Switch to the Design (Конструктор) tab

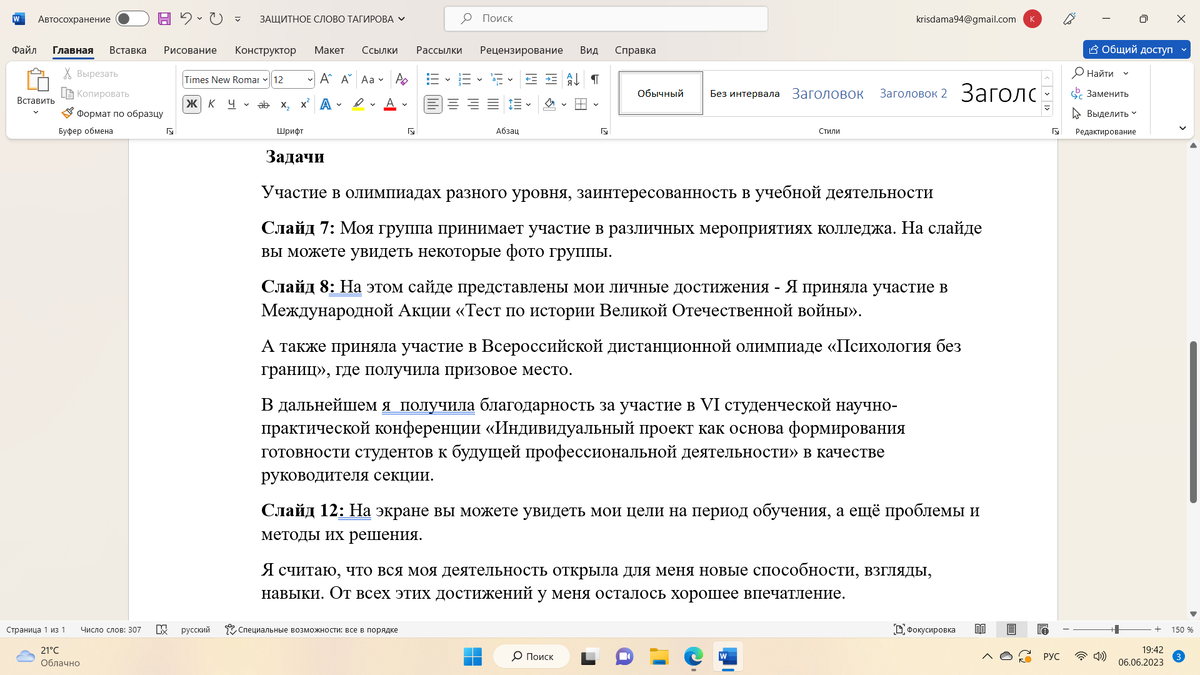point(265,50)
